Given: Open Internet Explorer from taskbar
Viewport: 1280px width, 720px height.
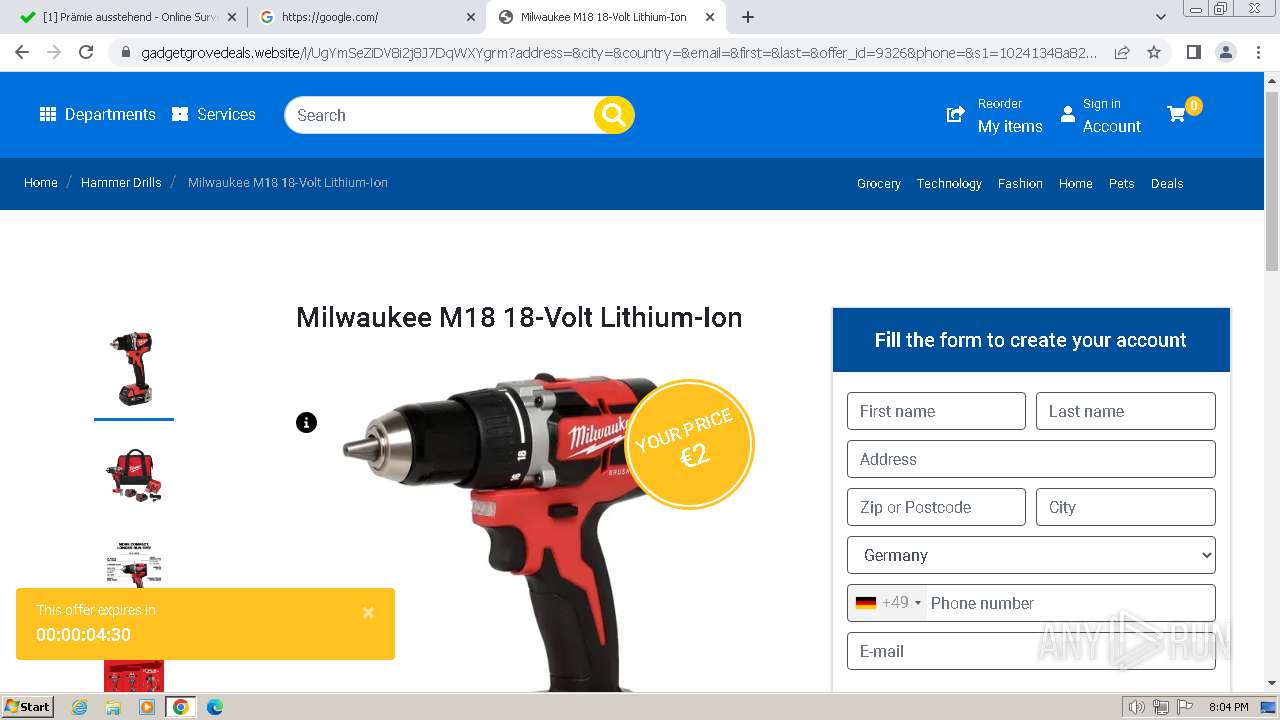Looking at the screenshot, I should [79, 707].
